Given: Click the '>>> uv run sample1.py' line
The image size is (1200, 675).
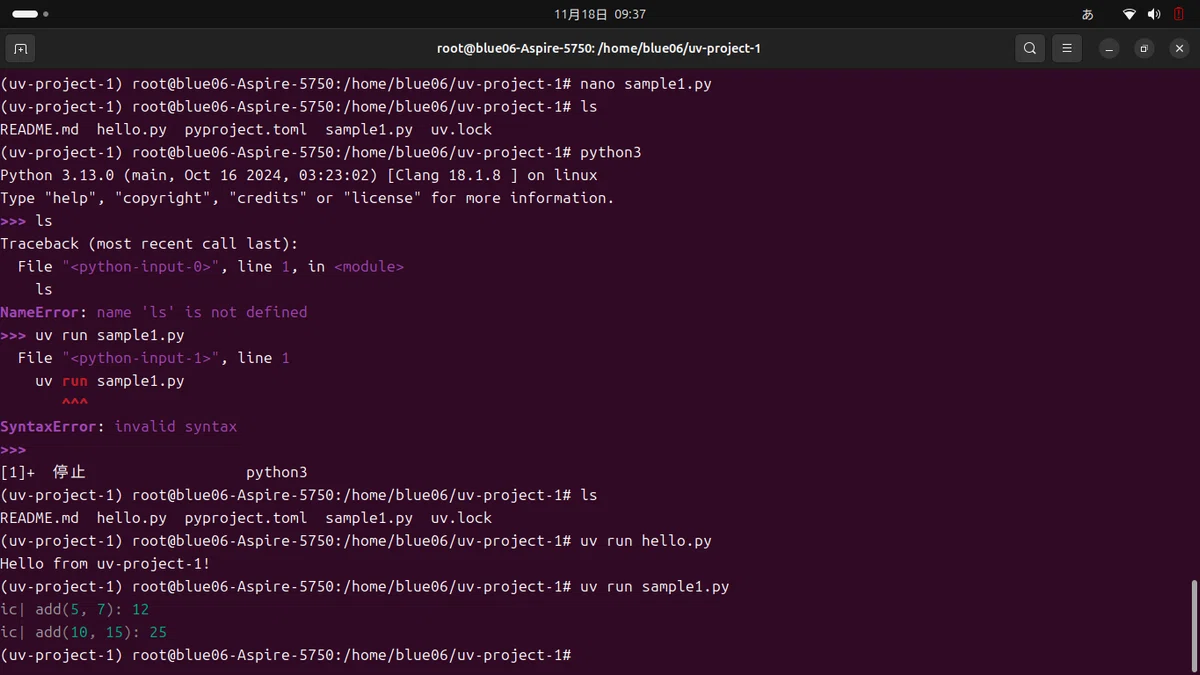Looking at the screenshot, I should [92, 335].
